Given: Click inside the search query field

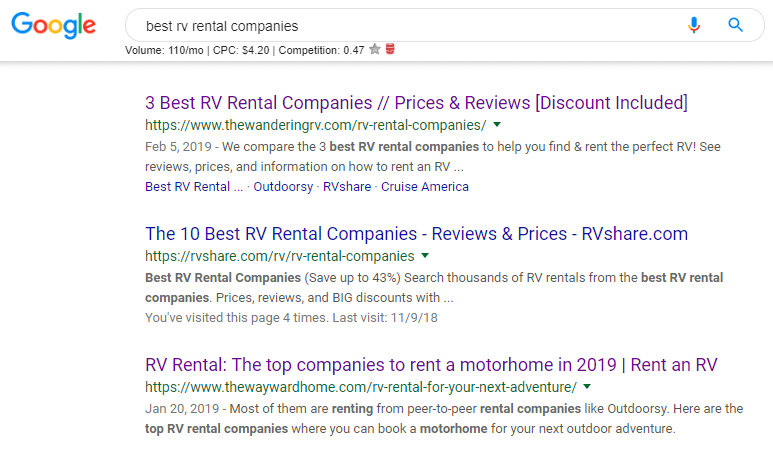Looking at the screenshot, I should (400, 25).
